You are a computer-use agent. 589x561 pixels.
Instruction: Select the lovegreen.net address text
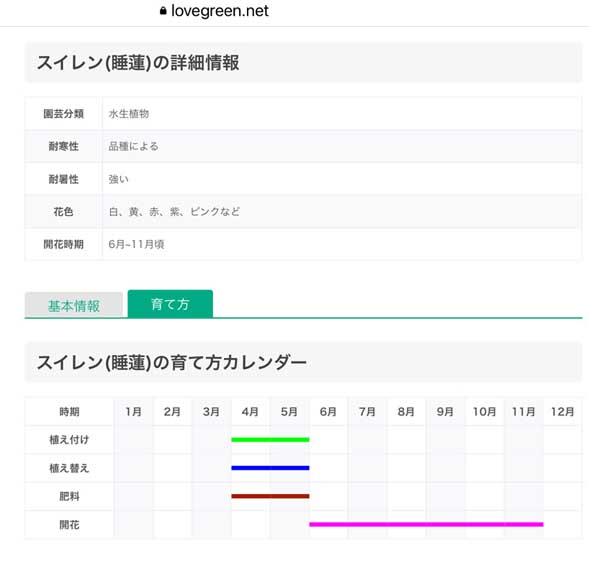(220, 11)
